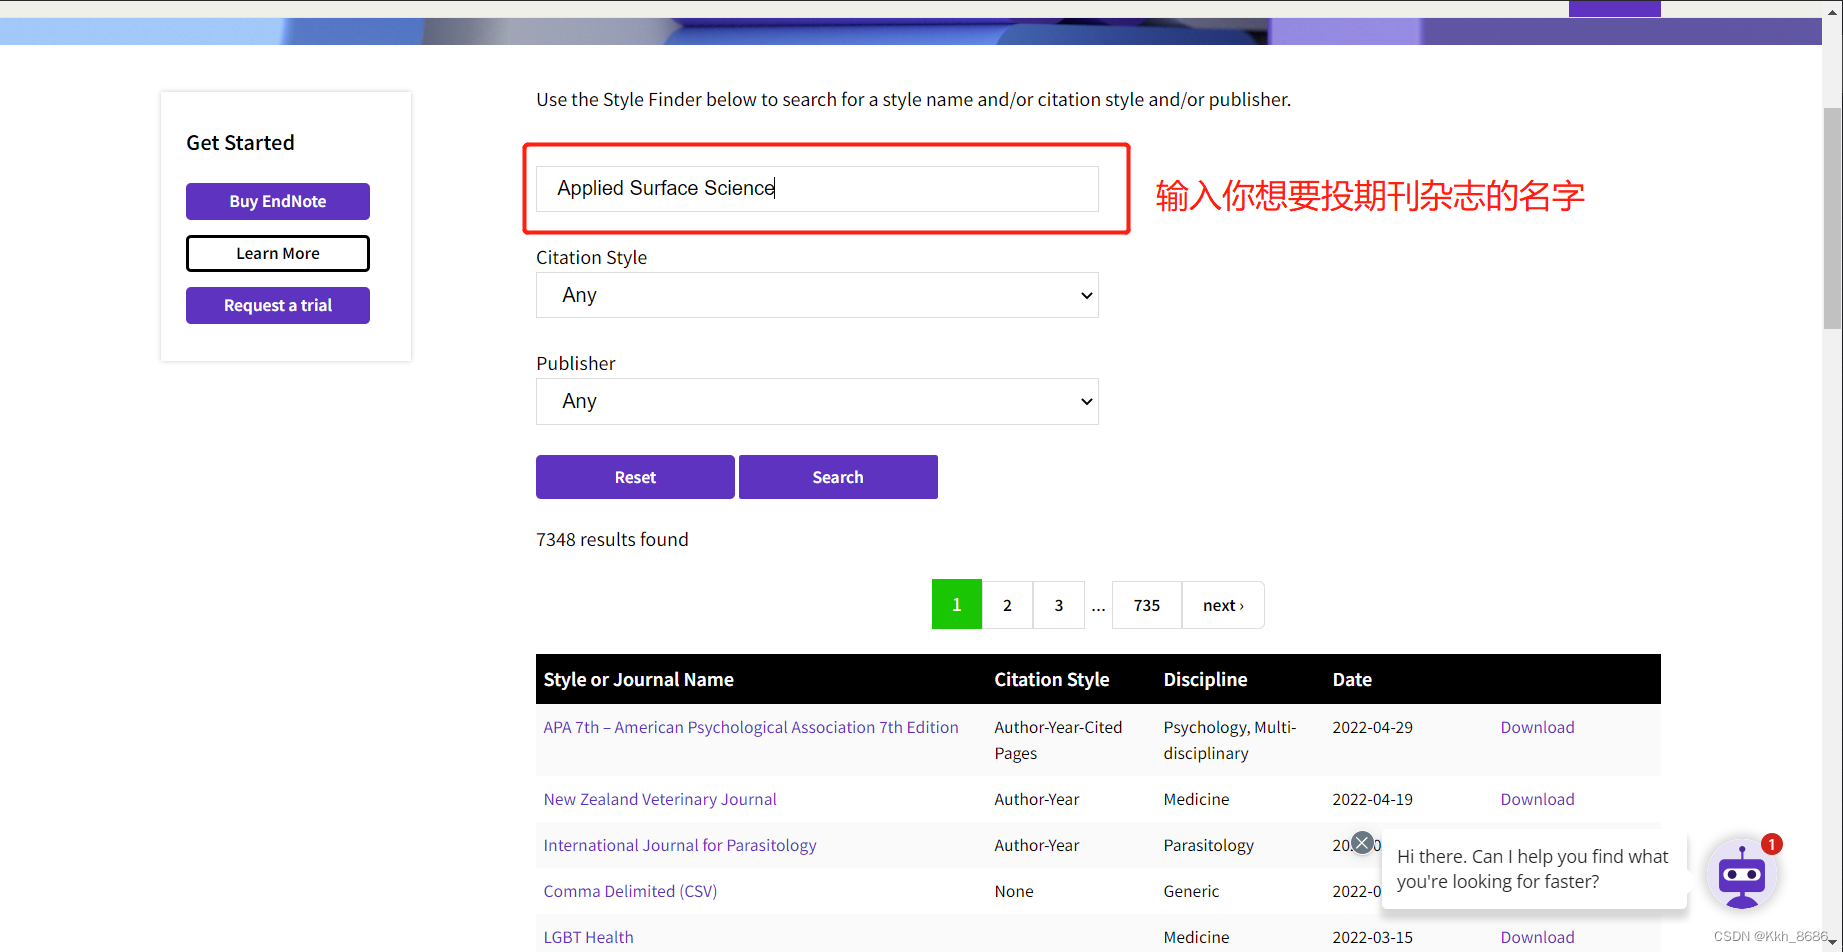This screenshot has width=1843, height=952.
Task: Click the Generic discipline cell
Action: pyautogui.click(x=1191, y=891)
